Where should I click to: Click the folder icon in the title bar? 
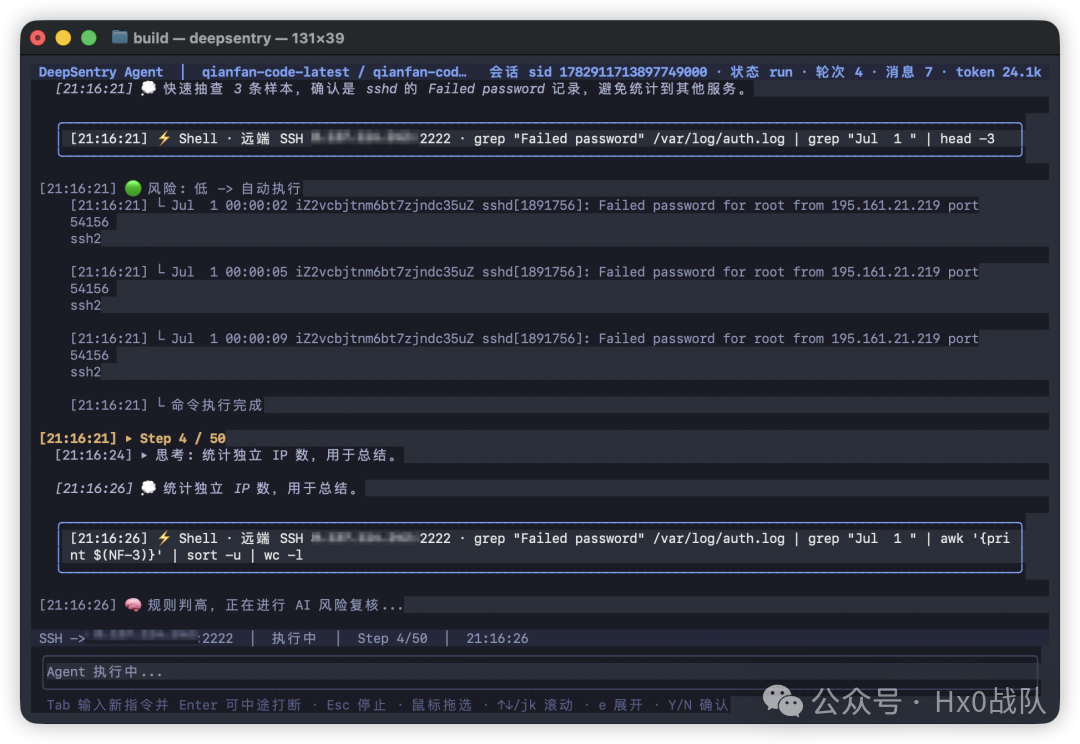click(120, 37)
